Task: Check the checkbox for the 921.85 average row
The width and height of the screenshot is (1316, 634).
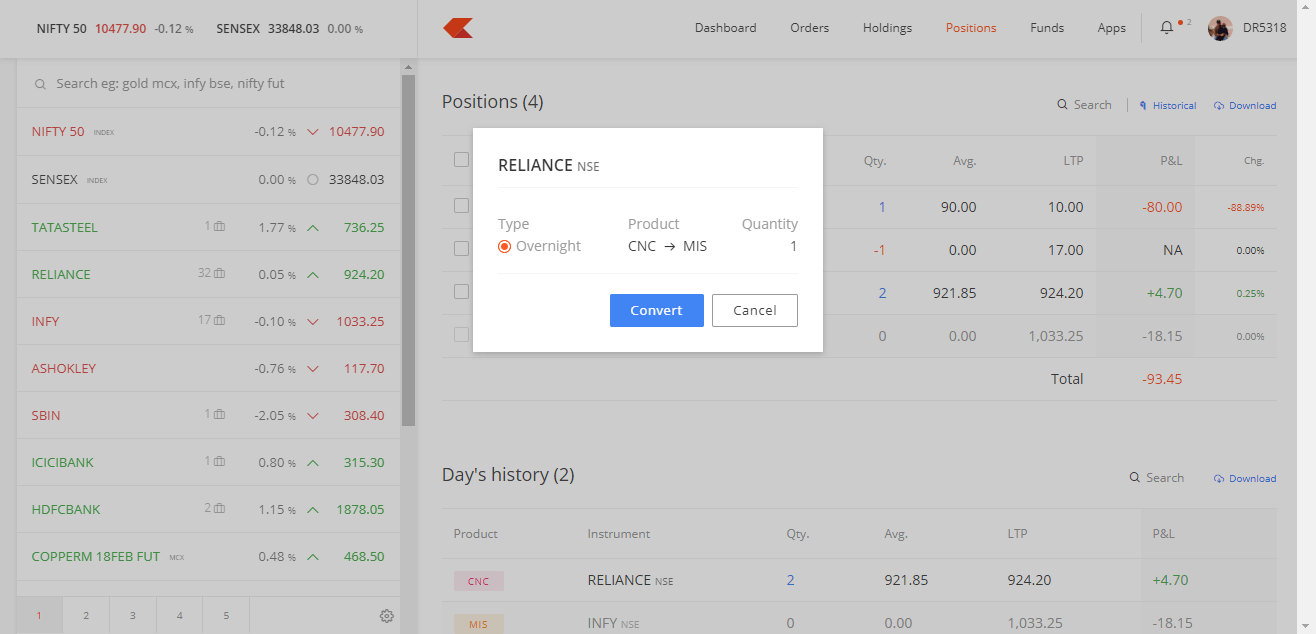Action: pyautogui.click(x=461, y=291)
